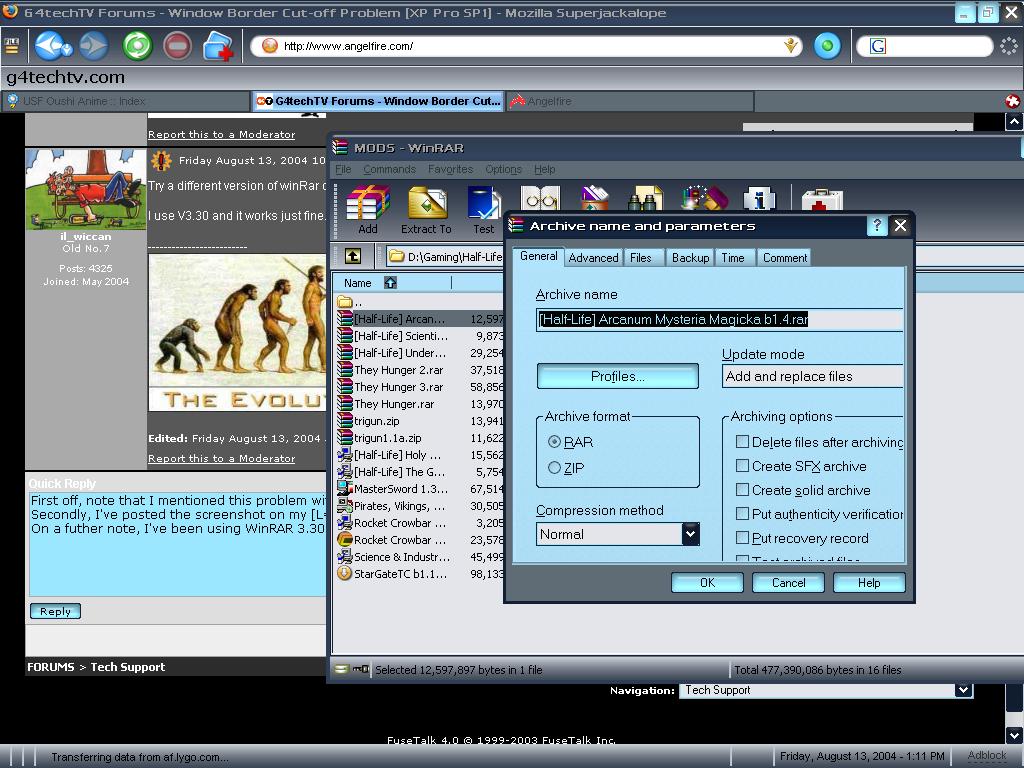Open the Update mode combo box
This screenshot has height=768, width=1024.
coord(812,376)
